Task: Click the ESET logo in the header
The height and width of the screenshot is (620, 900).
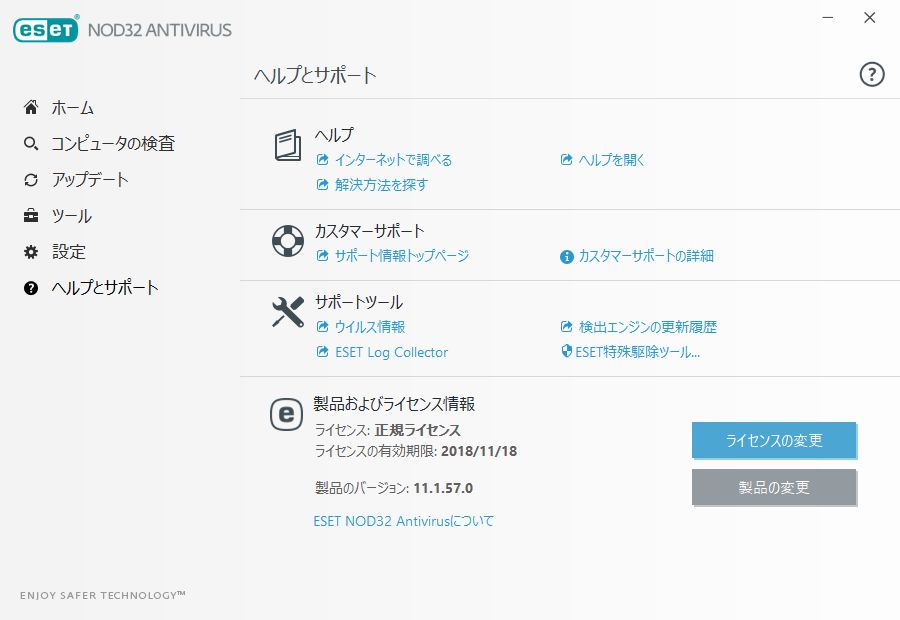Action: click(x=46, y=29)
